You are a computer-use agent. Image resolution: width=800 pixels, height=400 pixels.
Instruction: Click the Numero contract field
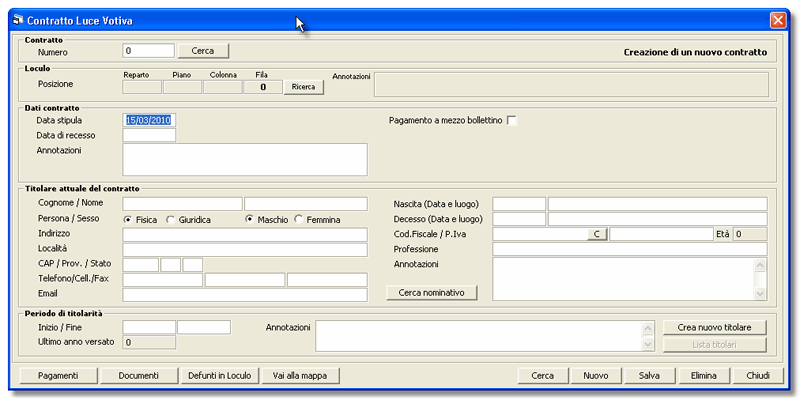pos(148,51)
